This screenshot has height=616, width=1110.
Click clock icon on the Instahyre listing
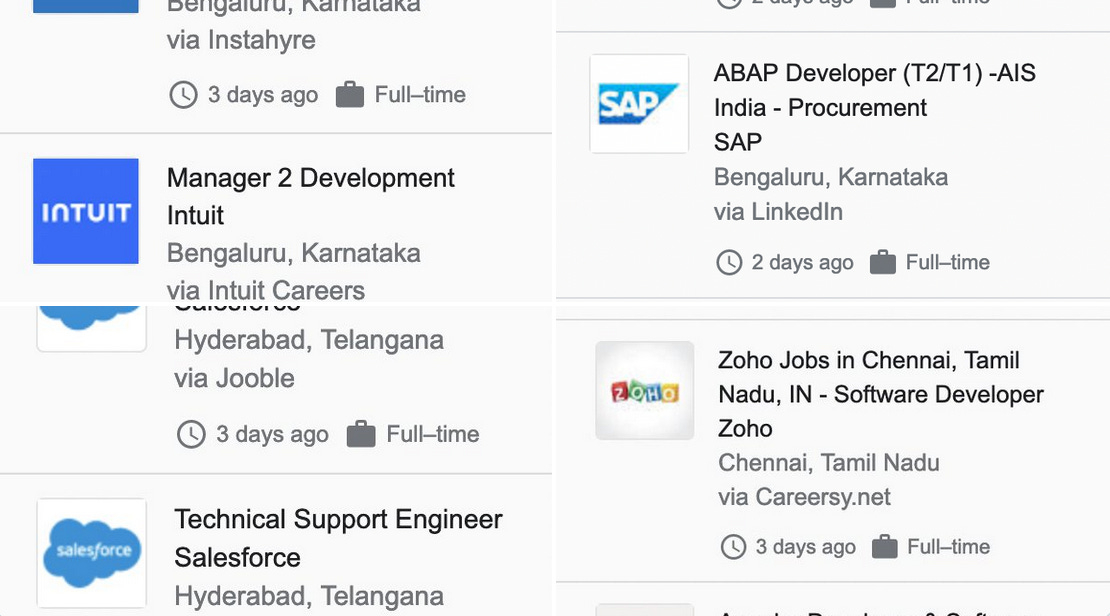click(x=183, y=95)
